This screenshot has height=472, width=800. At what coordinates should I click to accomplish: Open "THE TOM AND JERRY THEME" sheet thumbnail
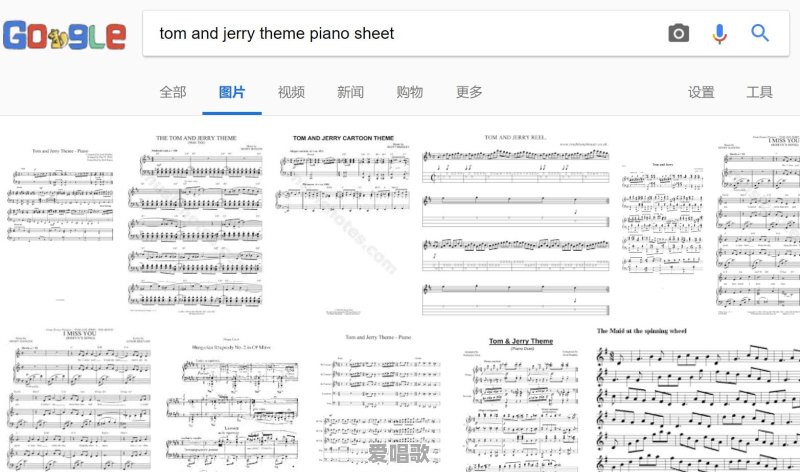click(x=196, y=223)
